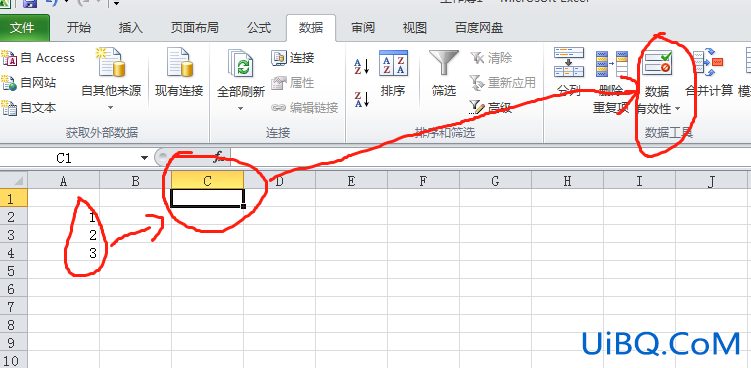Select row 5 header
This screenshot has width=751, height=368.
[14, 270]
